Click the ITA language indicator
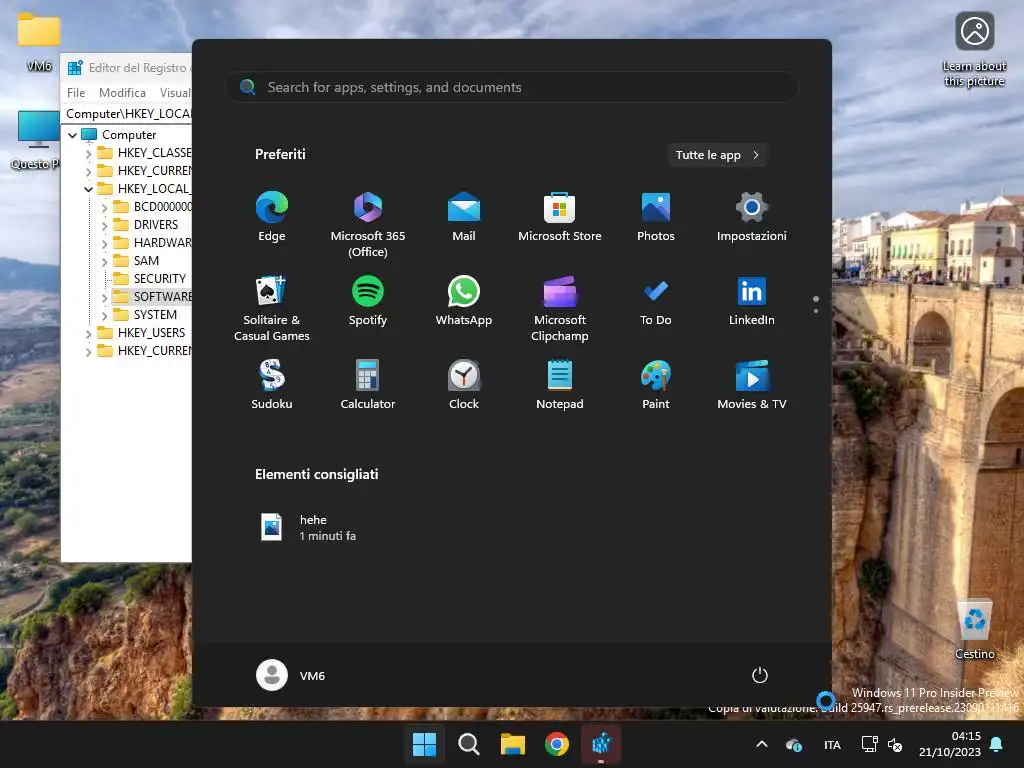The height and width of the screenshot is (768, 1024). [832, 745]
